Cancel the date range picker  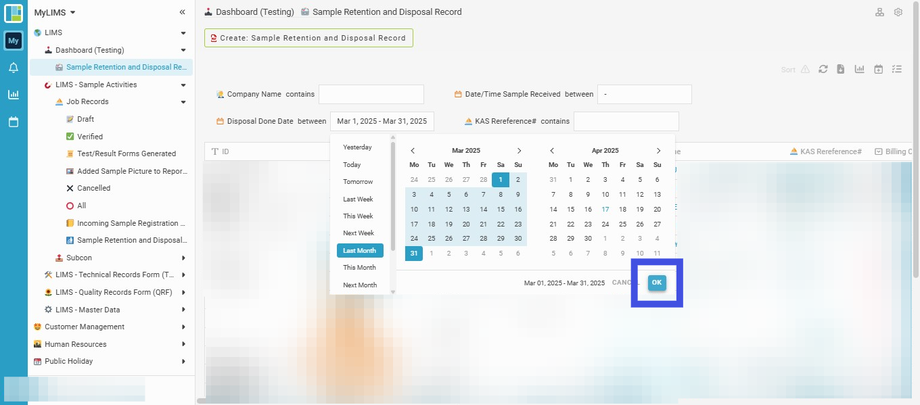click(625, 283)
